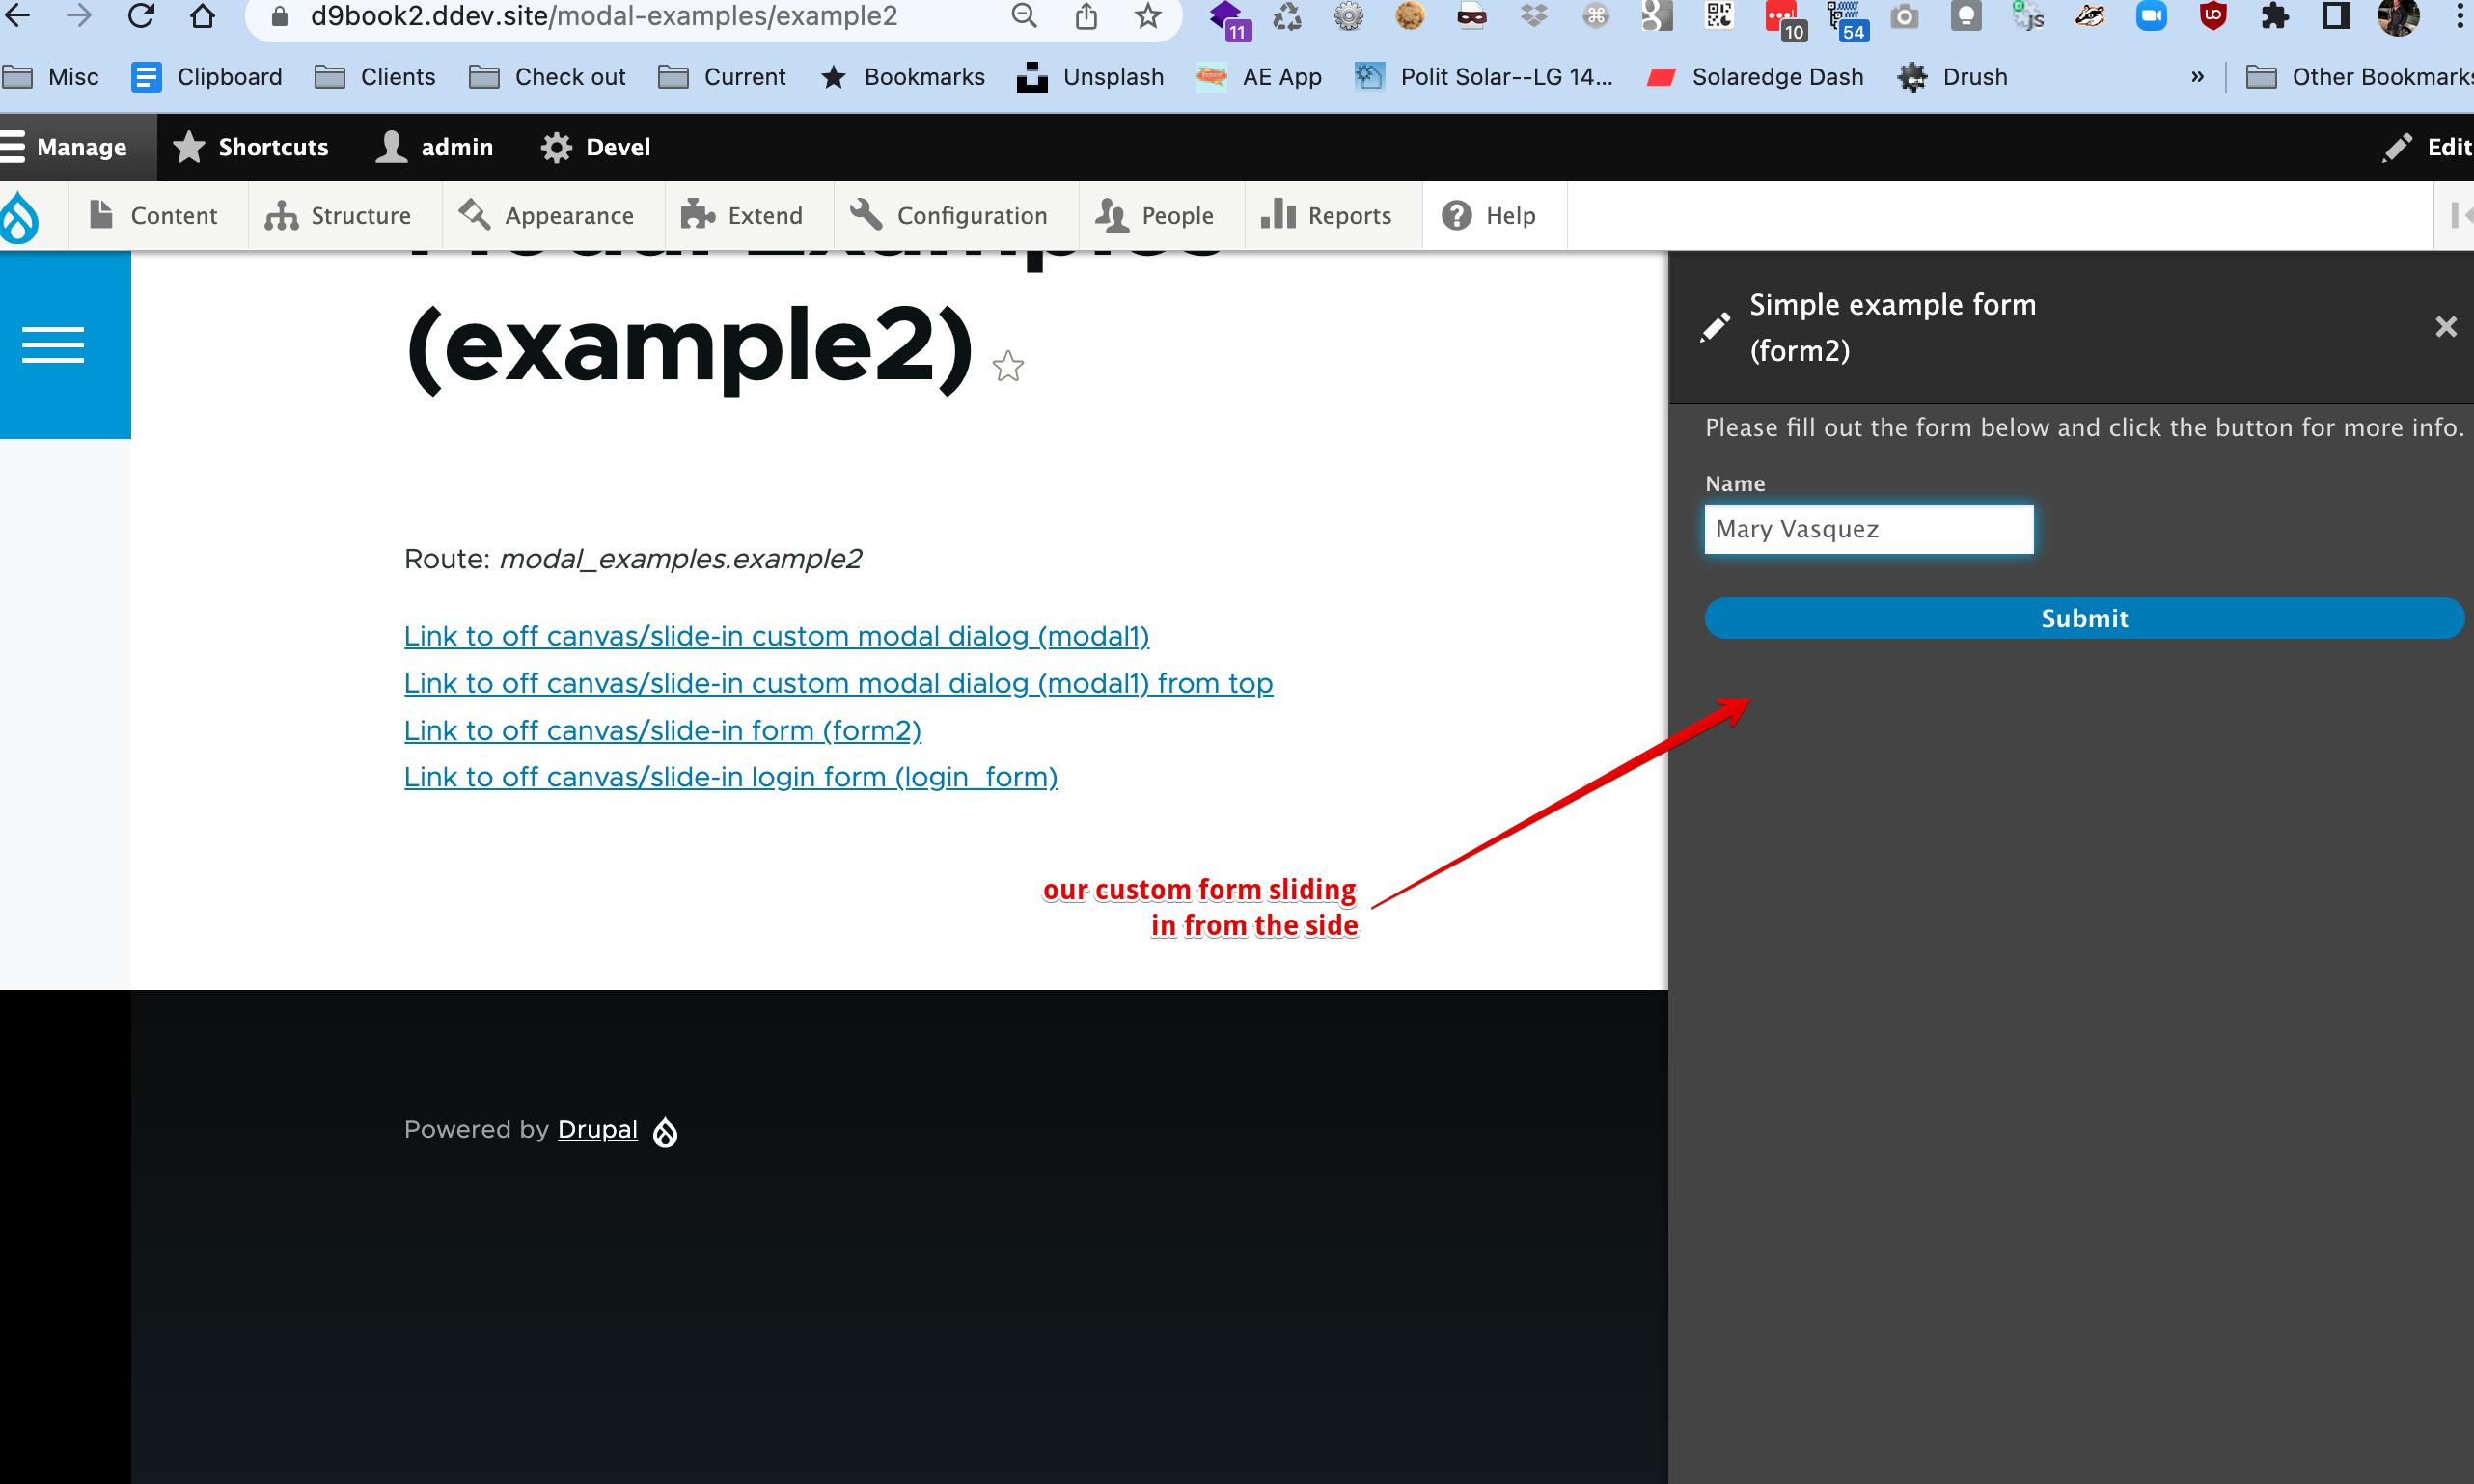The image size is (2474, 1484).
Task: Open the user profile avatar
Action: (2398, 15)
